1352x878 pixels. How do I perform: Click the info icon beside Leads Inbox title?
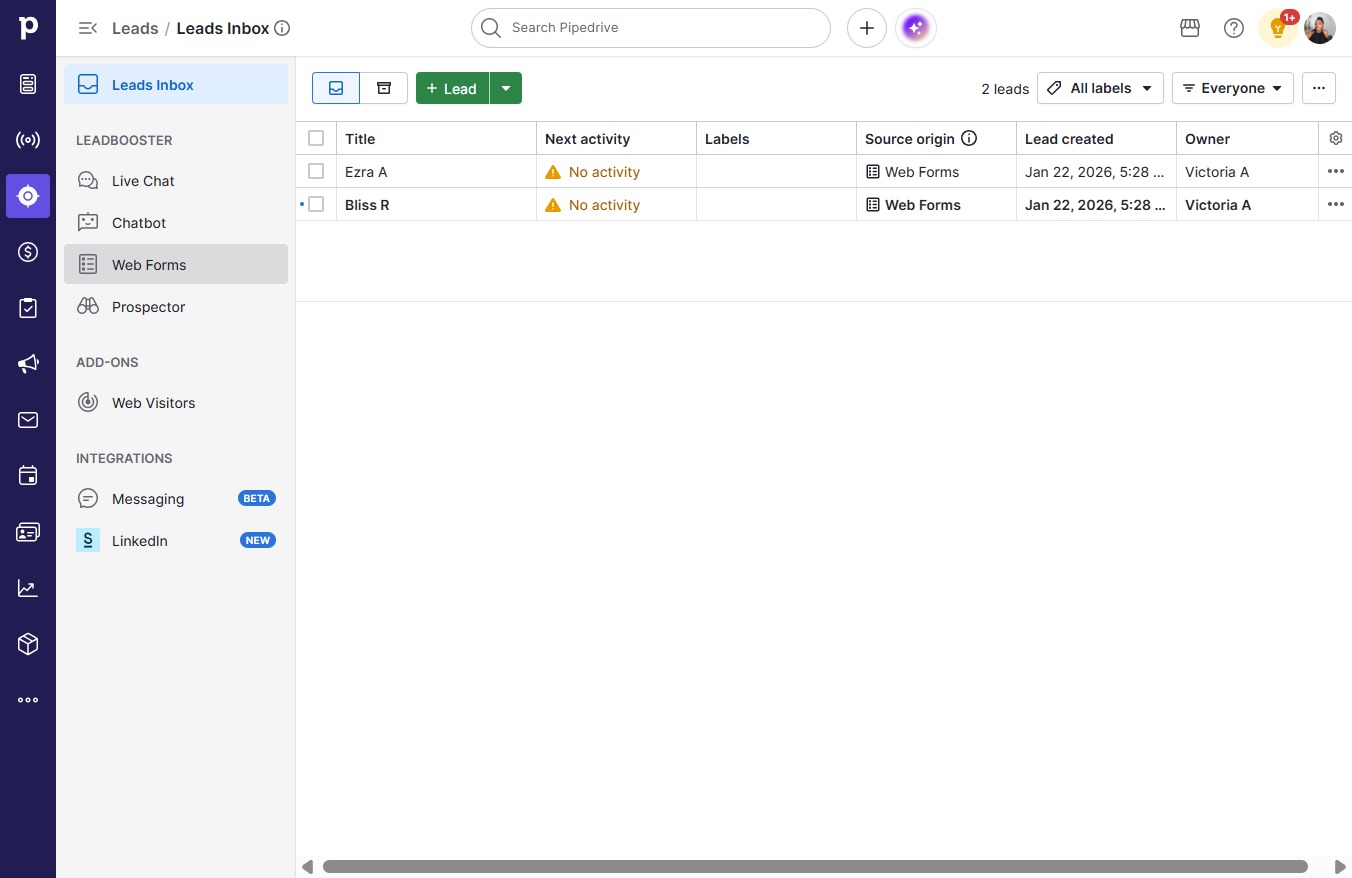click(282, 28)
